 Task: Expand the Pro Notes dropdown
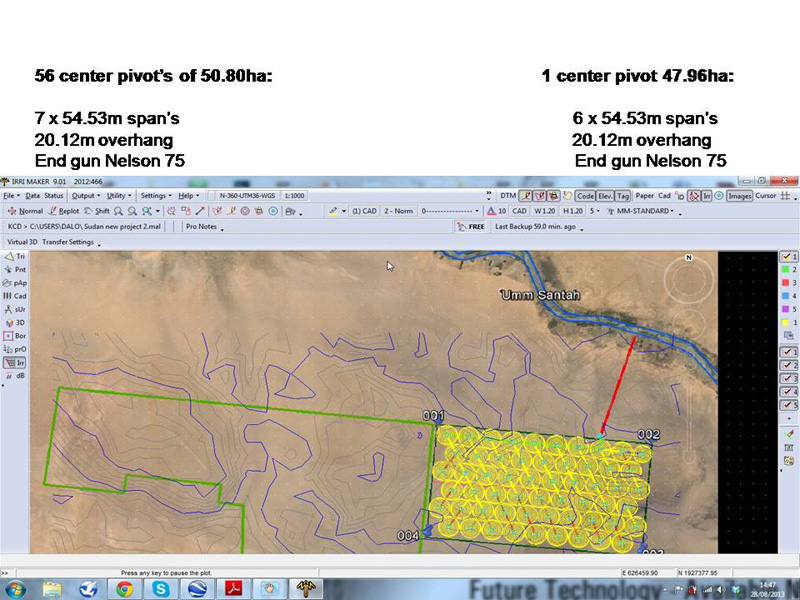click(204, 227)
